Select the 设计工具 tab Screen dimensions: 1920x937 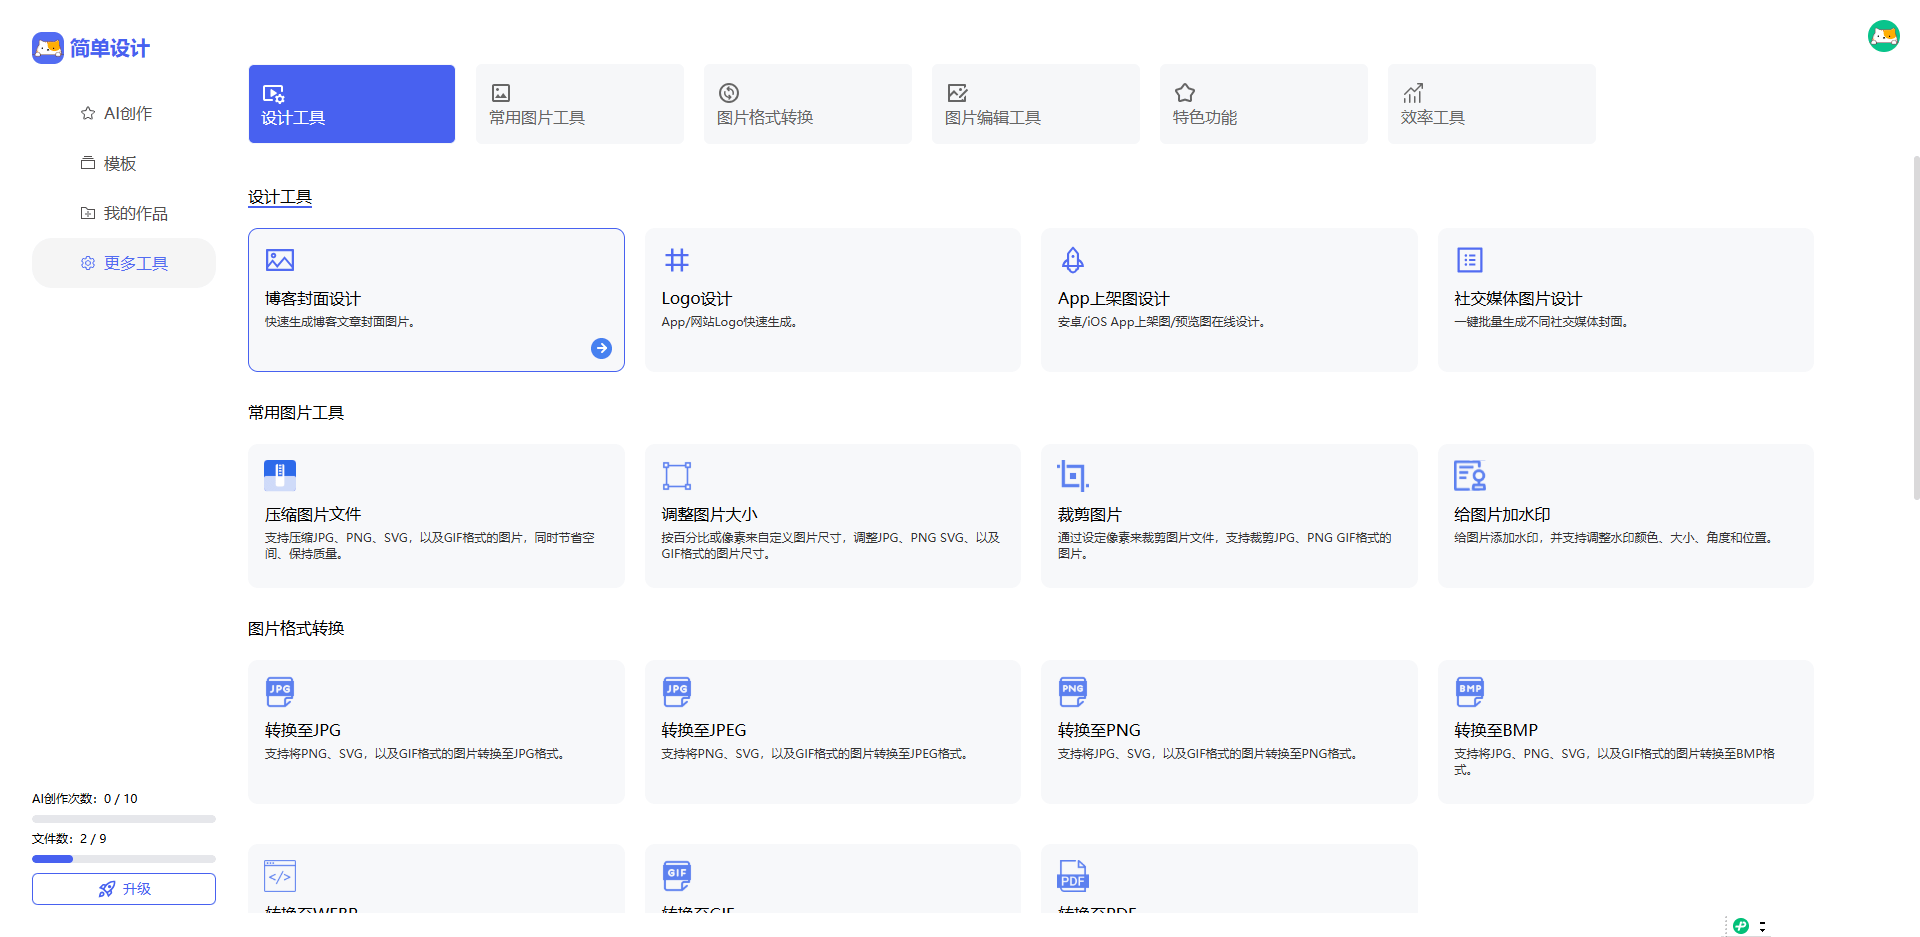pos(352,104)
